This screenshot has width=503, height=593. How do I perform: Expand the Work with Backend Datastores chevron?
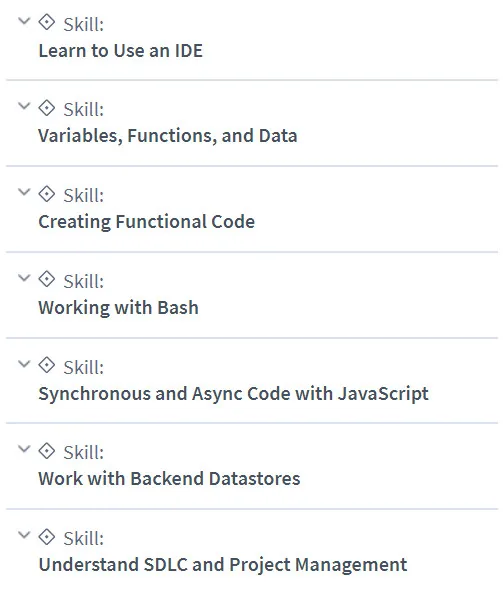pos(24,449)
